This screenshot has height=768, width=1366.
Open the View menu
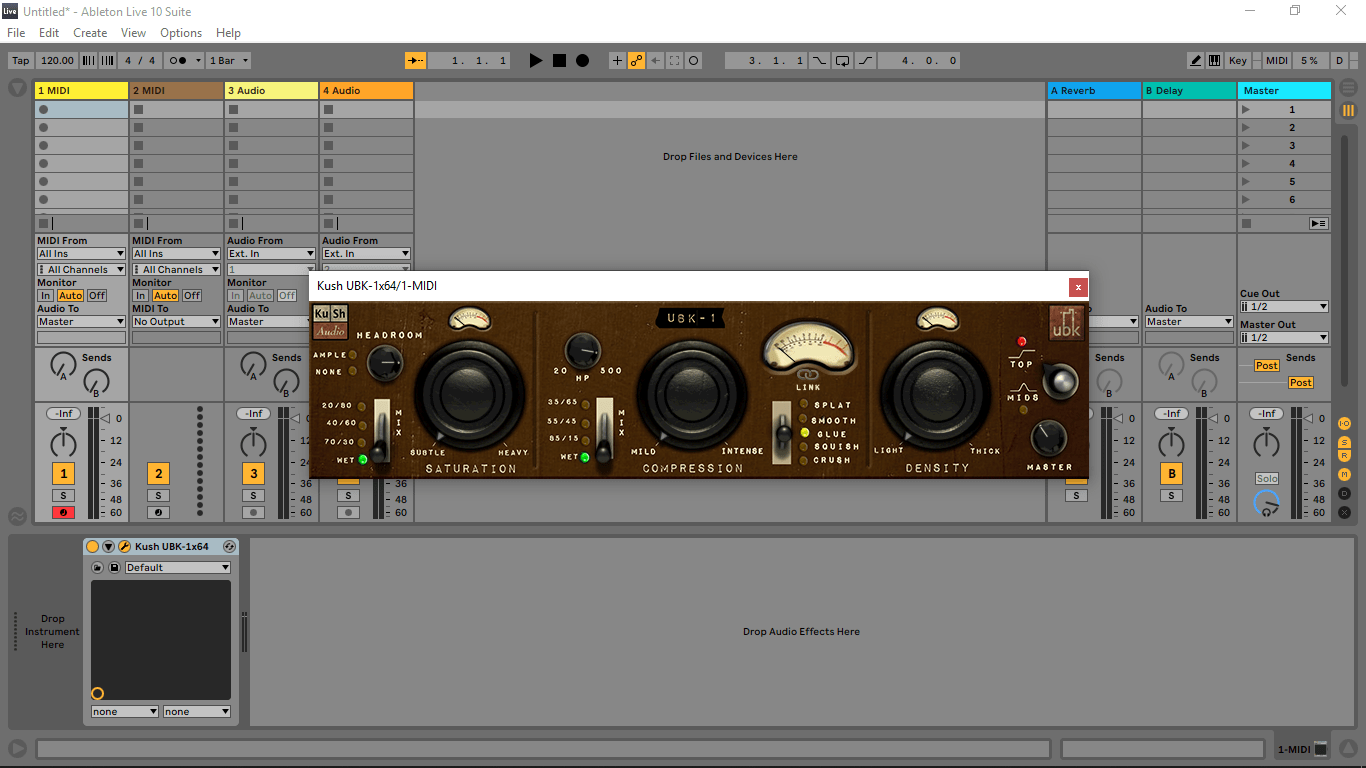click(x=133, y=33)
